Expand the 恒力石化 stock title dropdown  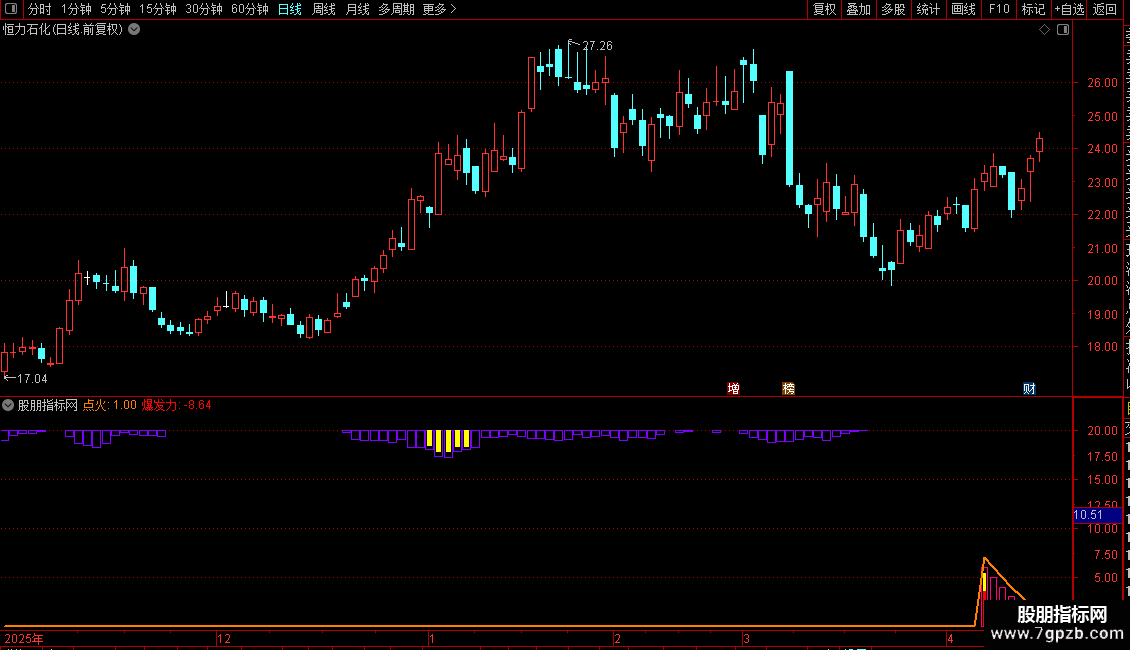click(134, 30)
